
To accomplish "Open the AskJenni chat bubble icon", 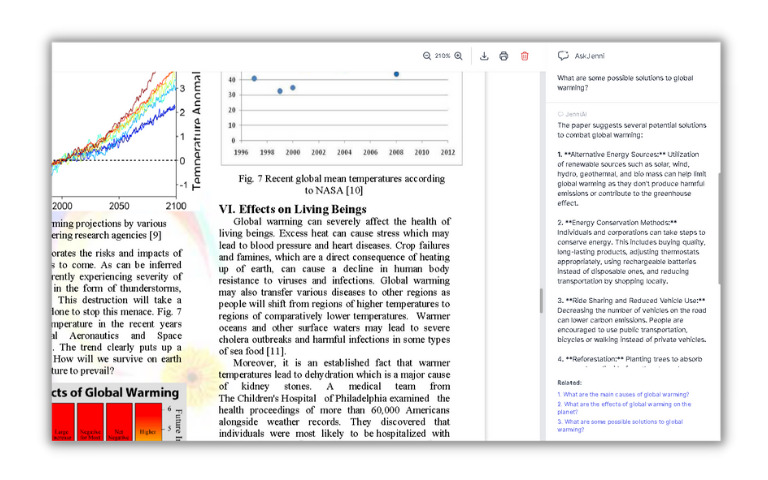I will pos(563,56).
